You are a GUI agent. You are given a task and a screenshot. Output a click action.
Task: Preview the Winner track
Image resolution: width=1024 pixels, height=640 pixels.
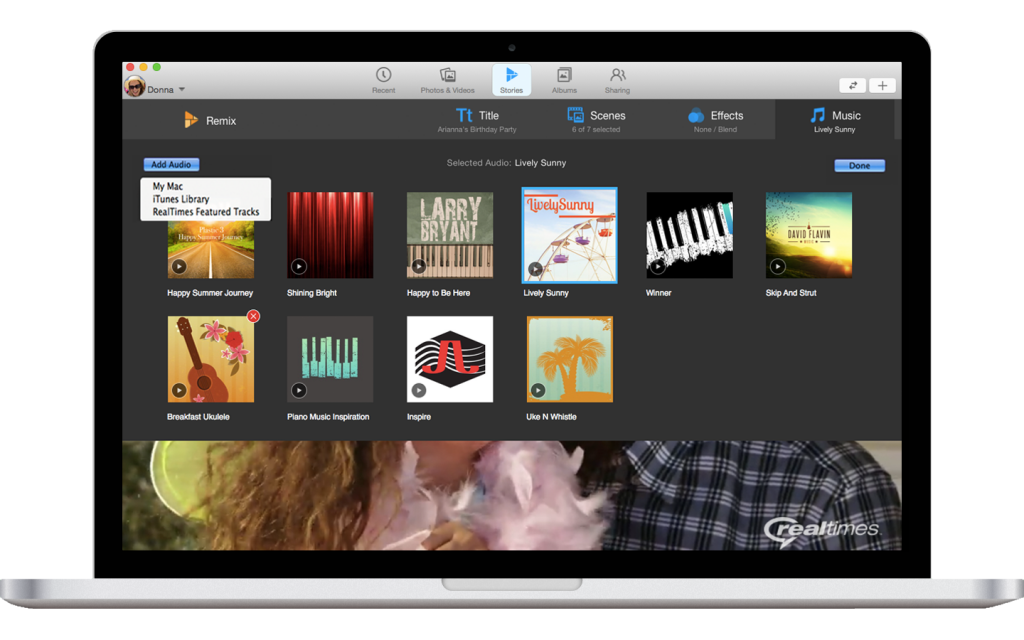click(x=658, y=266)
